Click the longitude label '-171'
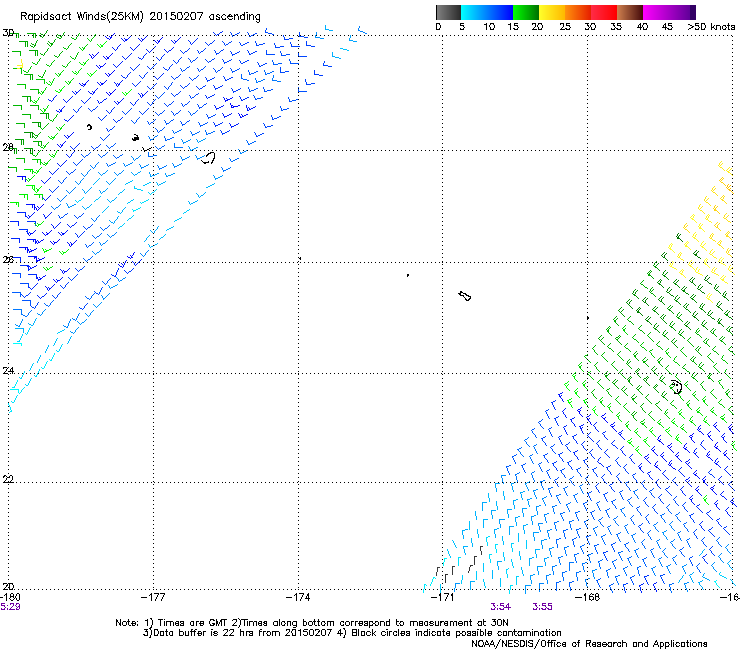 pos(442,597)
